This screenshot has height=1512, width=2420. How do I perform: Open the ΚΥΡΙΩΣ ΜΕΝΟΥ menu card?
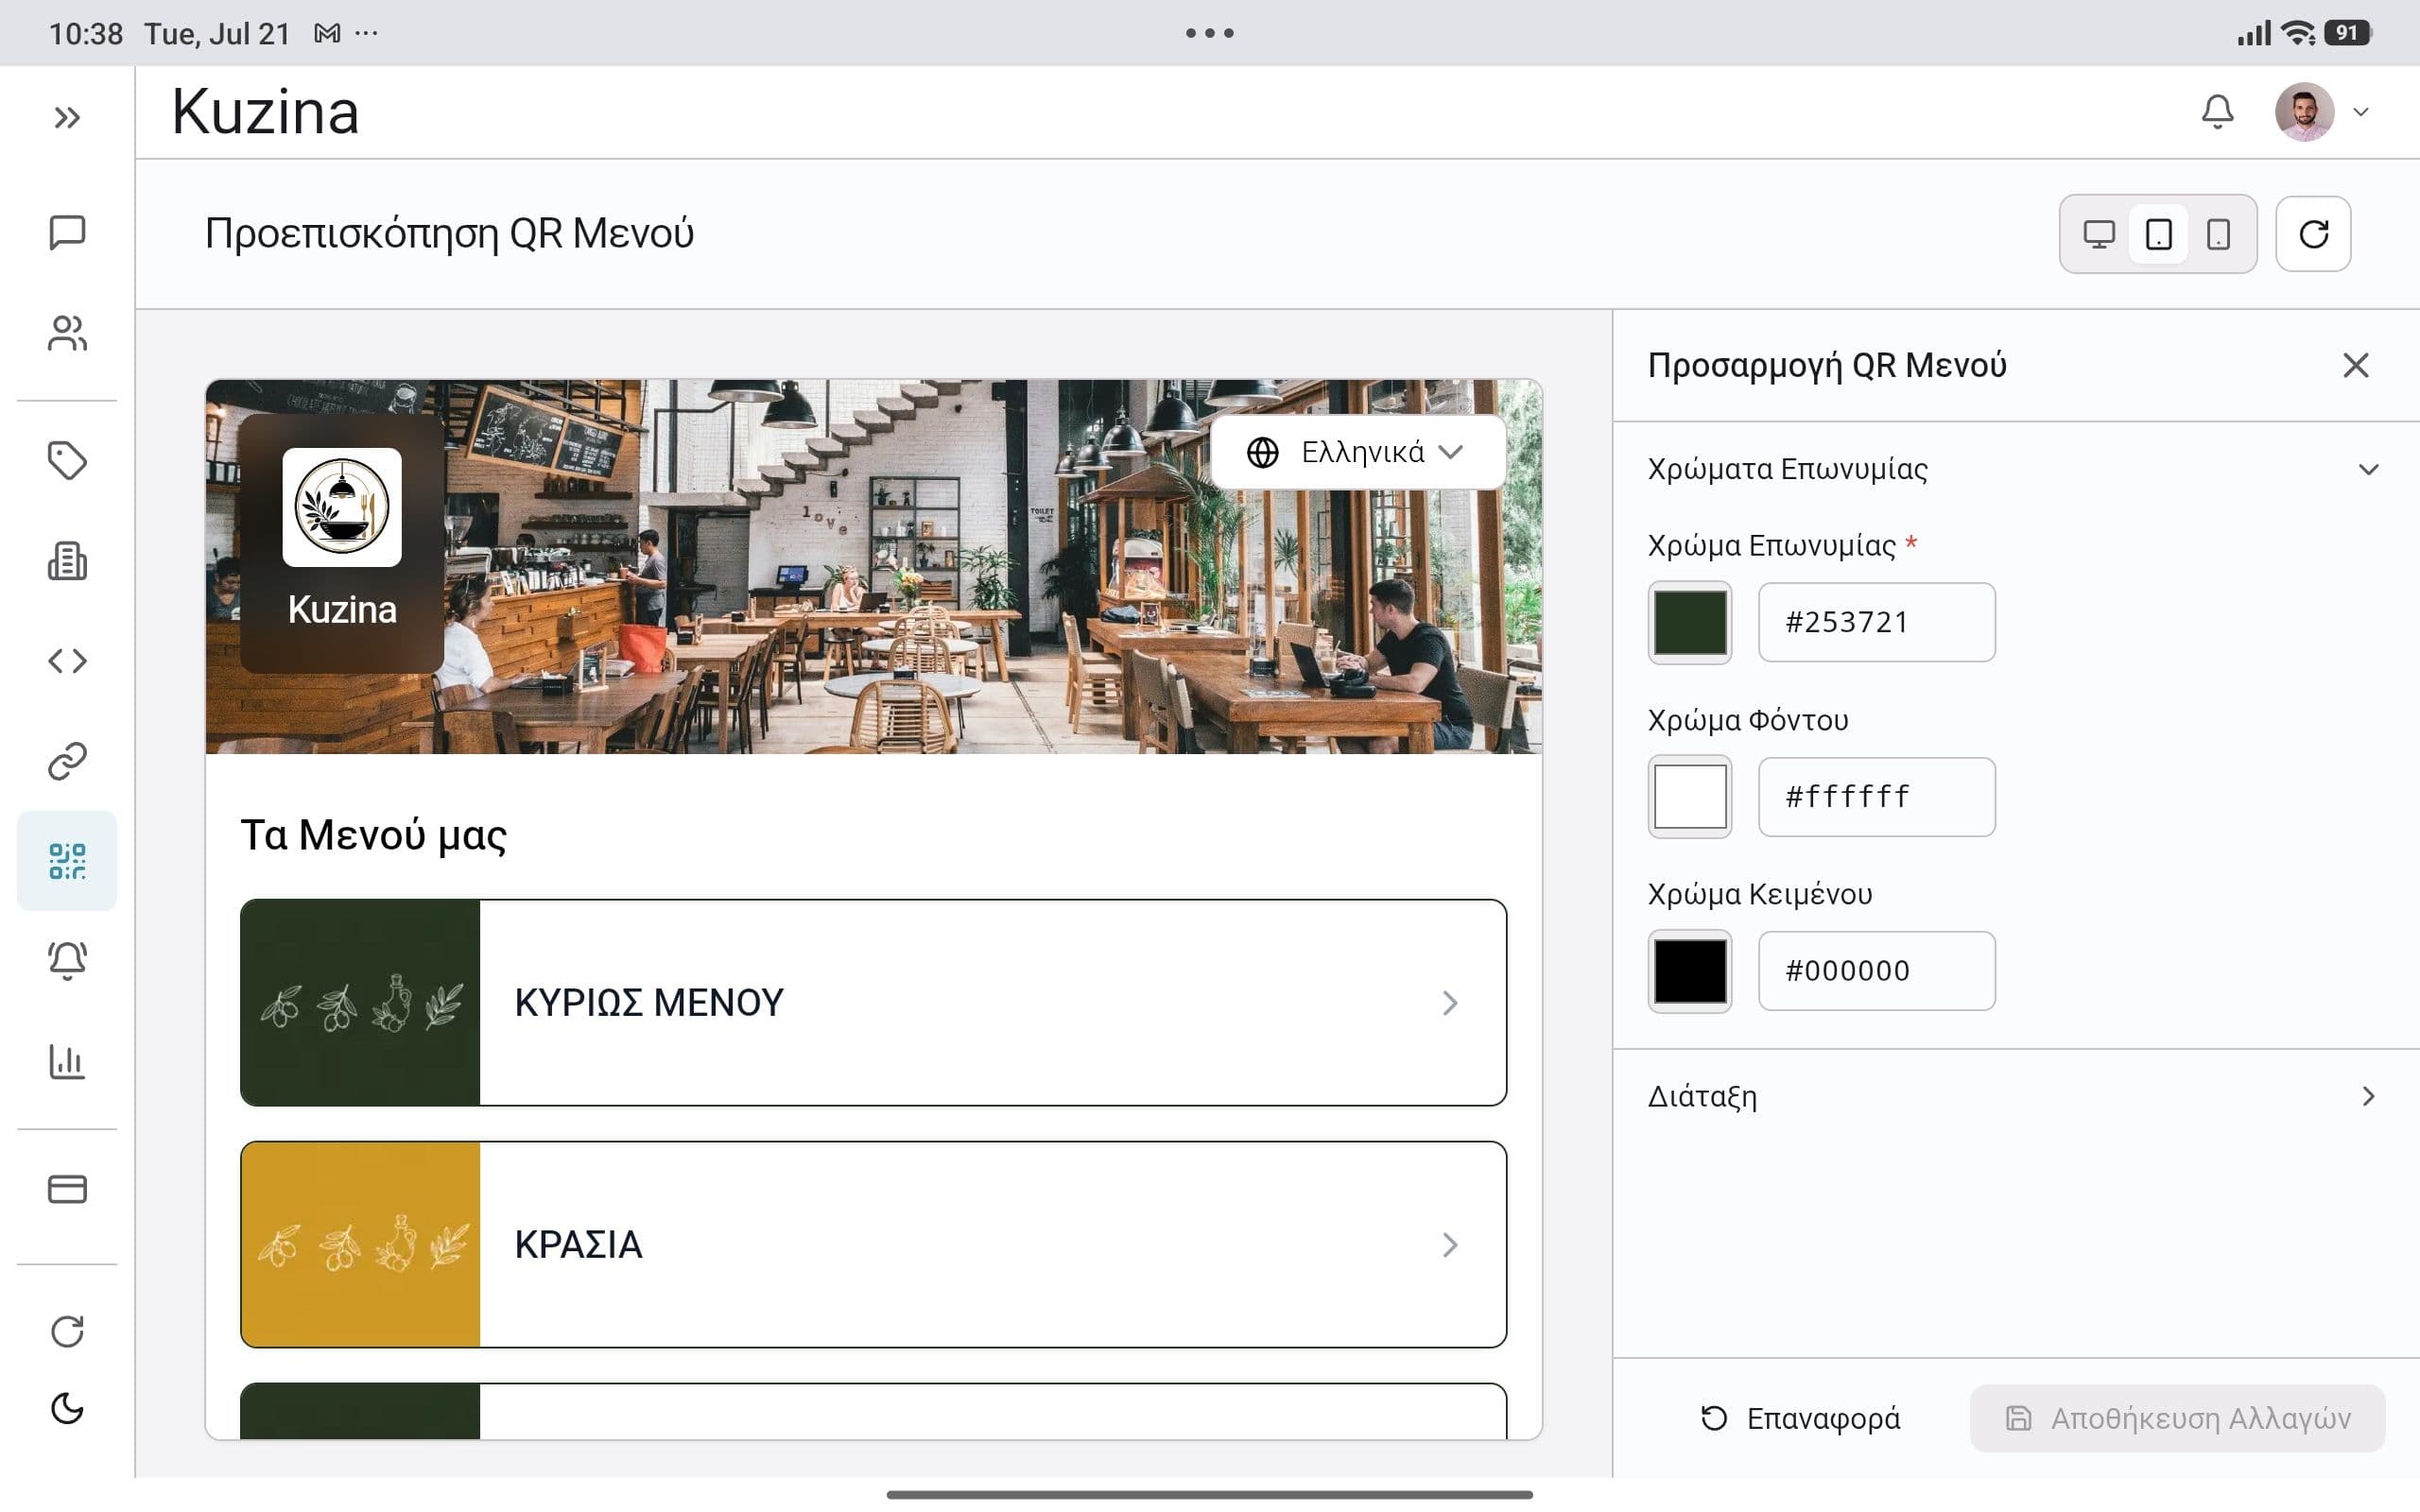(873, 1003)
